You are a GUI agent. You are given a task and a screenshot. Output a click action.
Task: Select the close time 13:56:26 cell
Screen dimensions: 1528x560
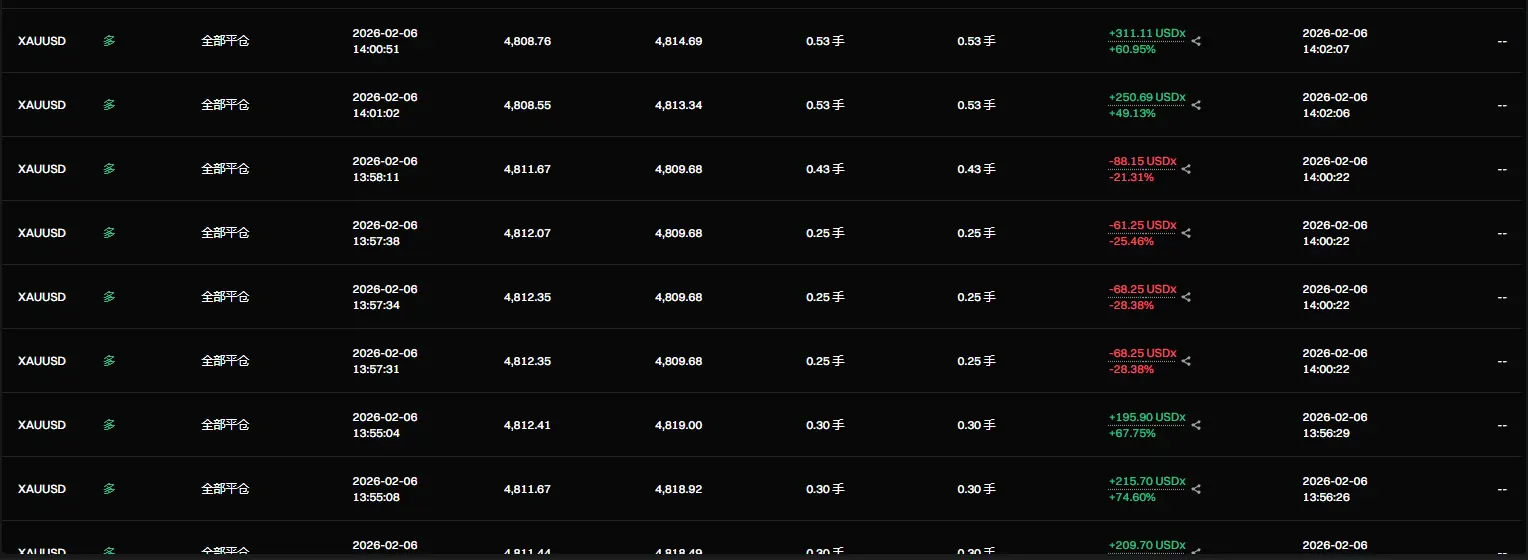click(1335, 489)
